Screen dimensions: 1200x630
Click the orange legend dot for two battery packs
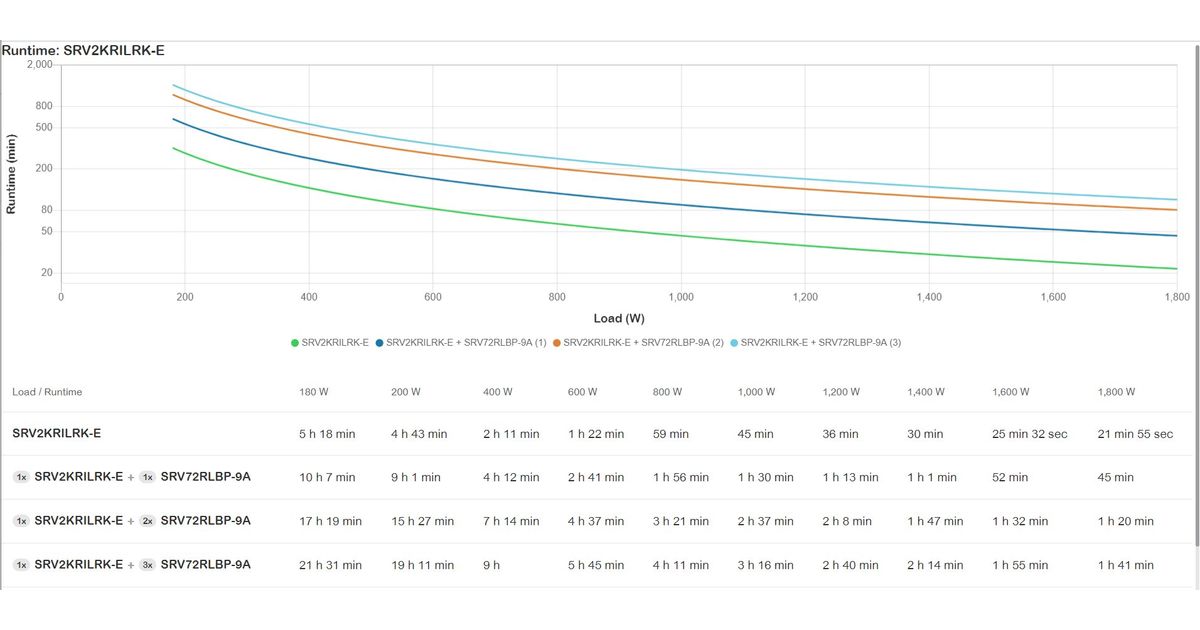click(556, 343)
